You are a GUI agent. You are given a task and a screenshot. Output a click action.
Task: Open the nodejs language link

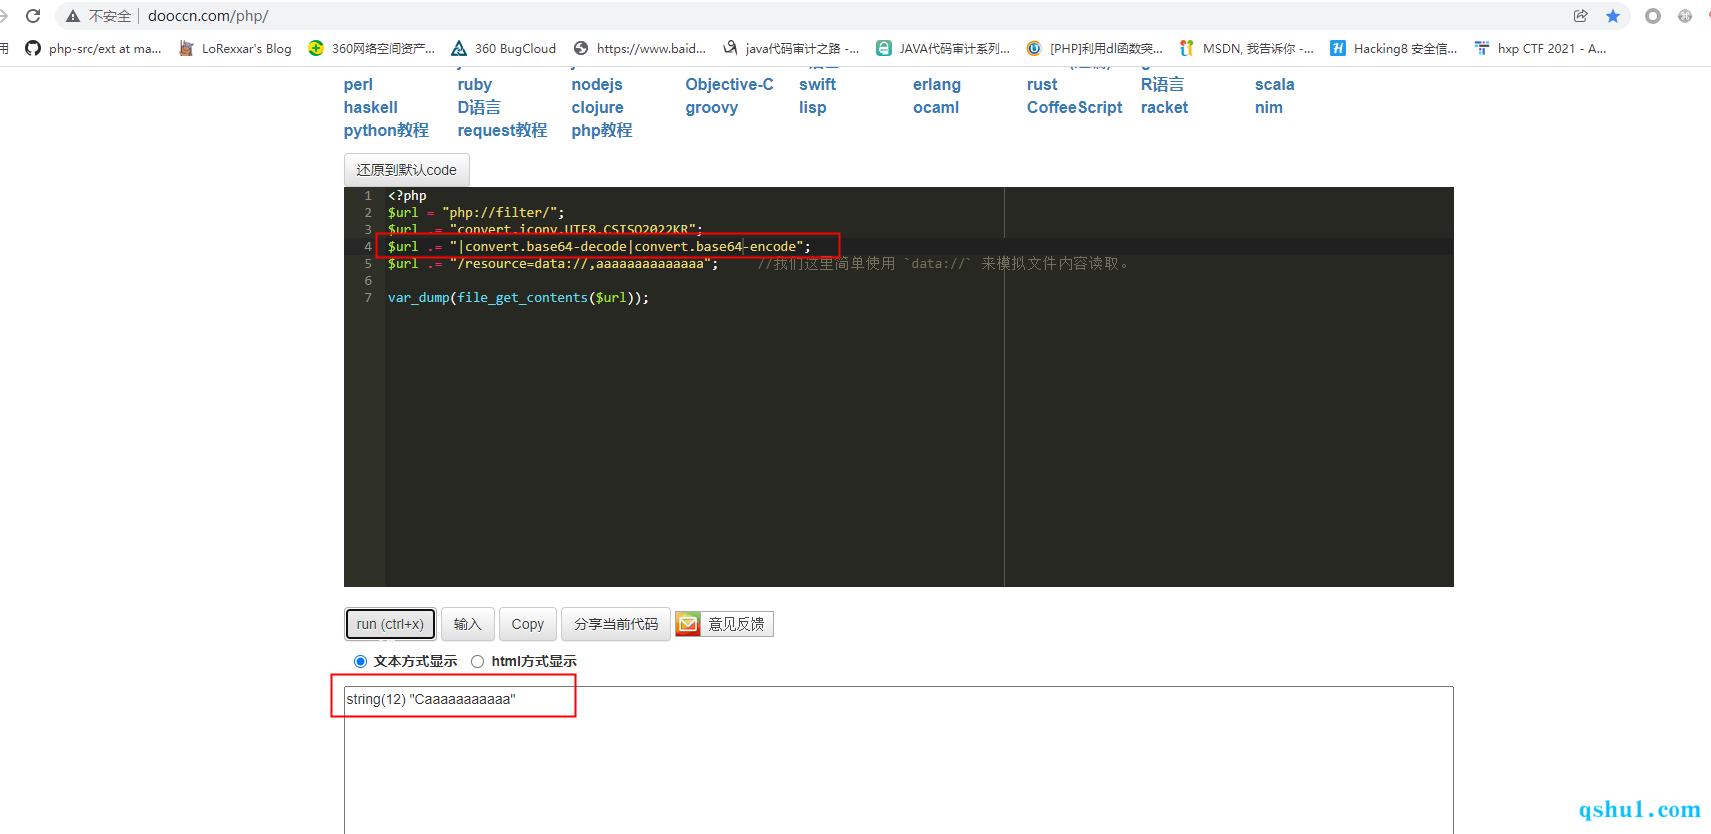click(597, 85)
